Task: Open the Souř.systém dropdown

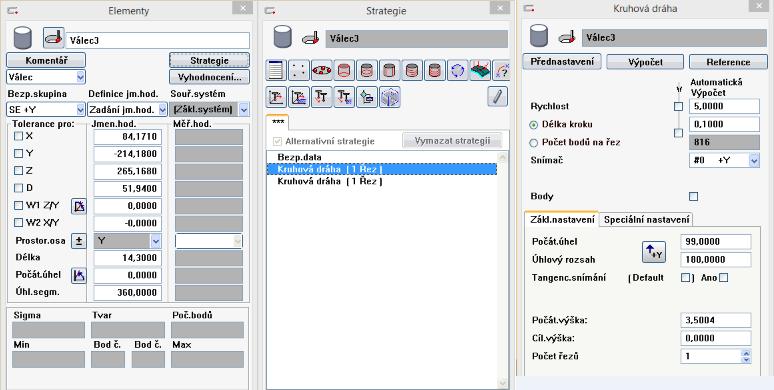Action: click(244, 110)
